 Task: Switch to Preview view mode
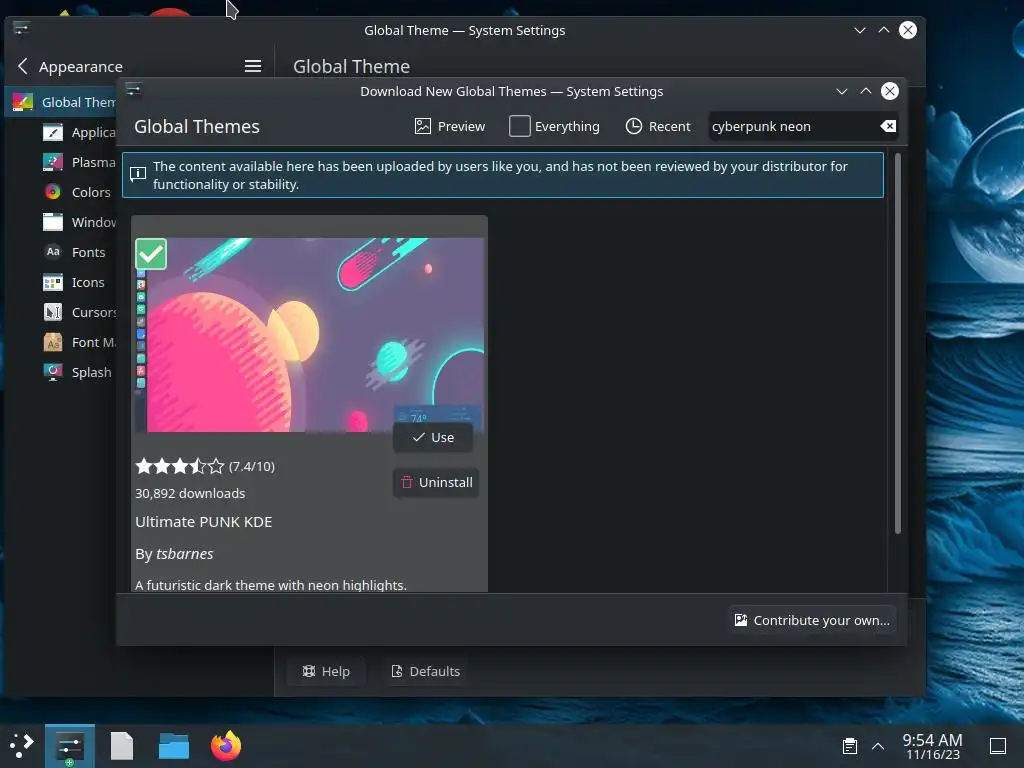click(450, 126)
